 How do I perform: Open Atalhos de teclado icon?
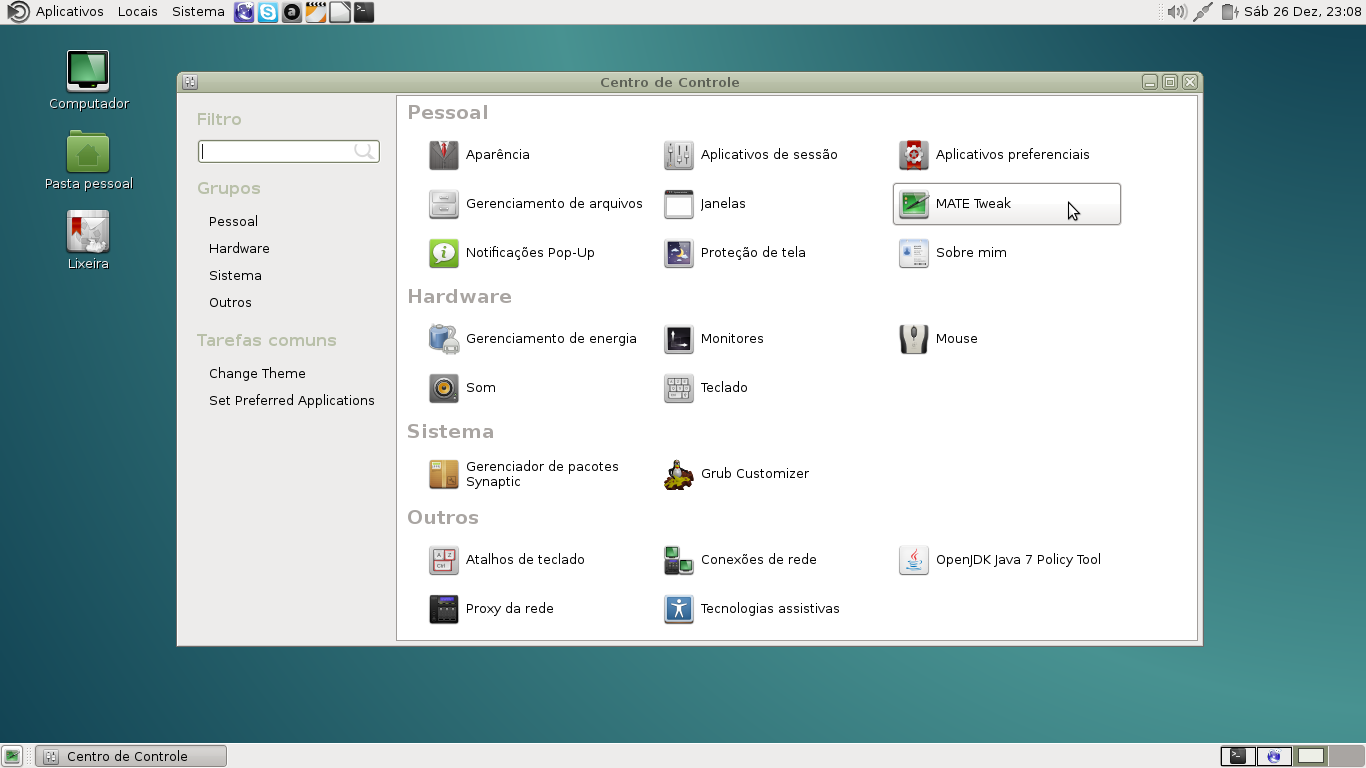[444, 560]
